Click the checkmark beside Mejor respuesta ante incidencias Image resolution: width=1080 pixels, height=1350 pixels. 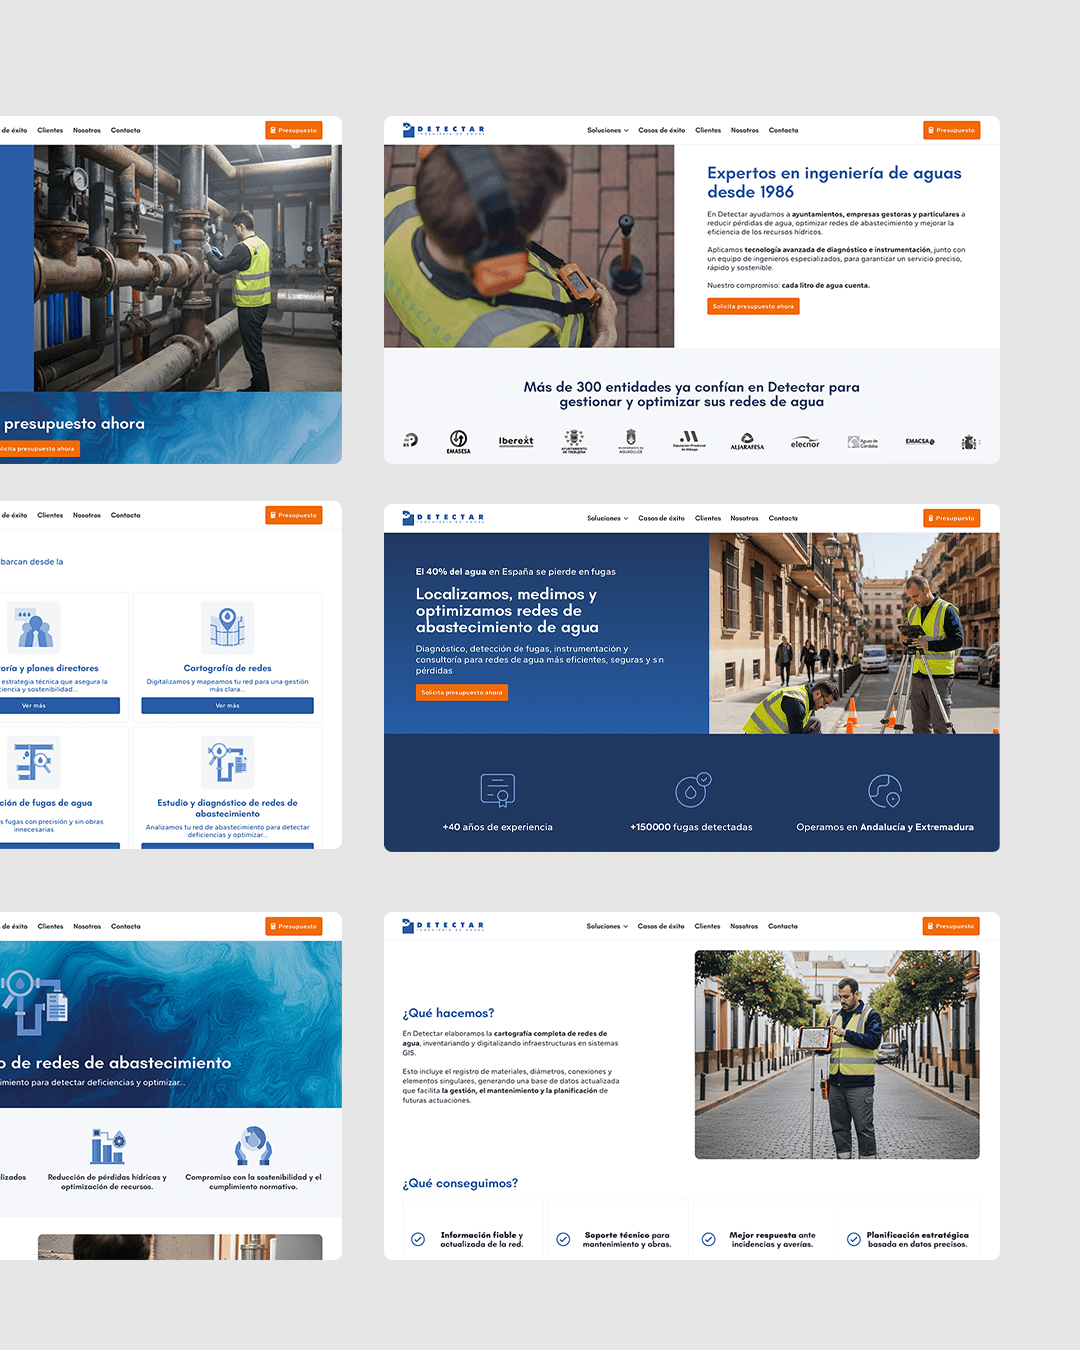[x=708, y=1239]
